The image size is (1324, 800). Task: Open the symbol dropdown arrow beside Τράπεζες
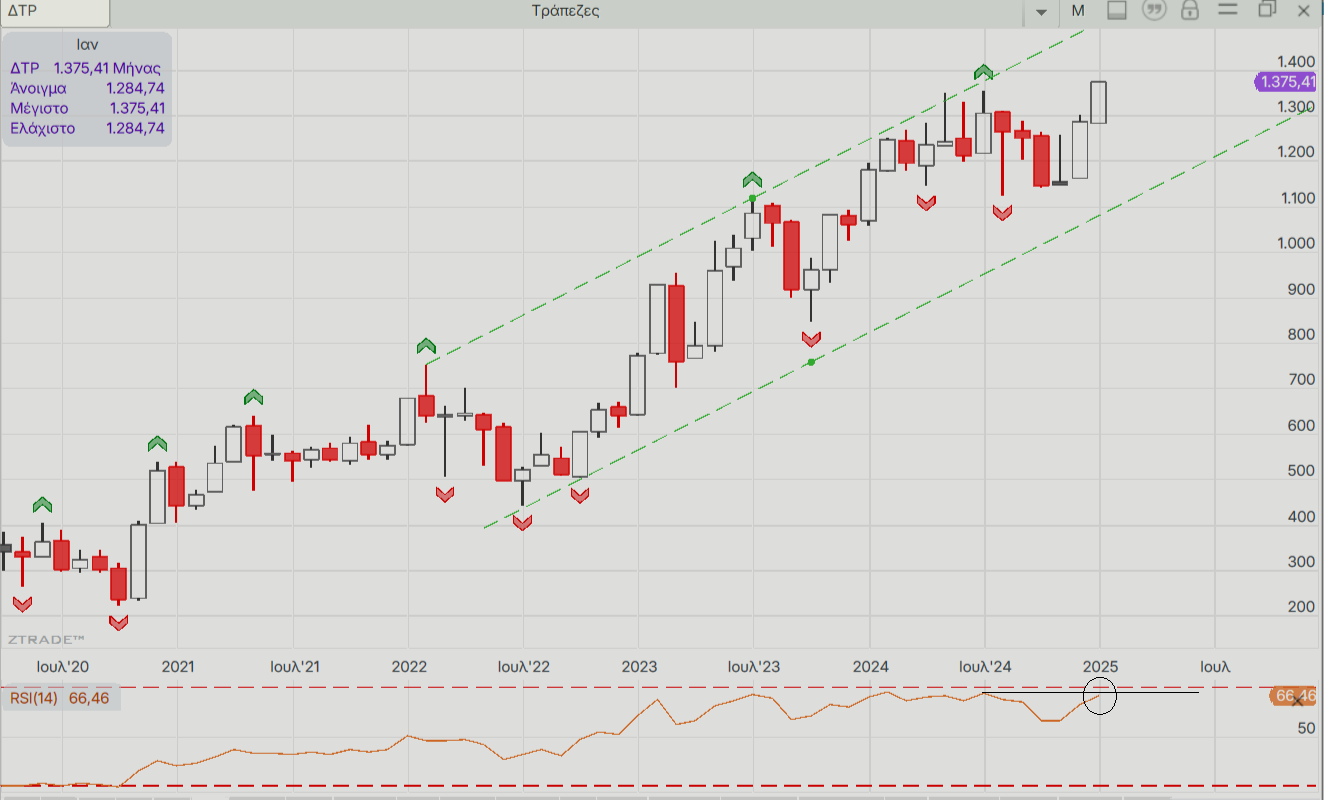pyautogui.click(x=1041, y=12)
